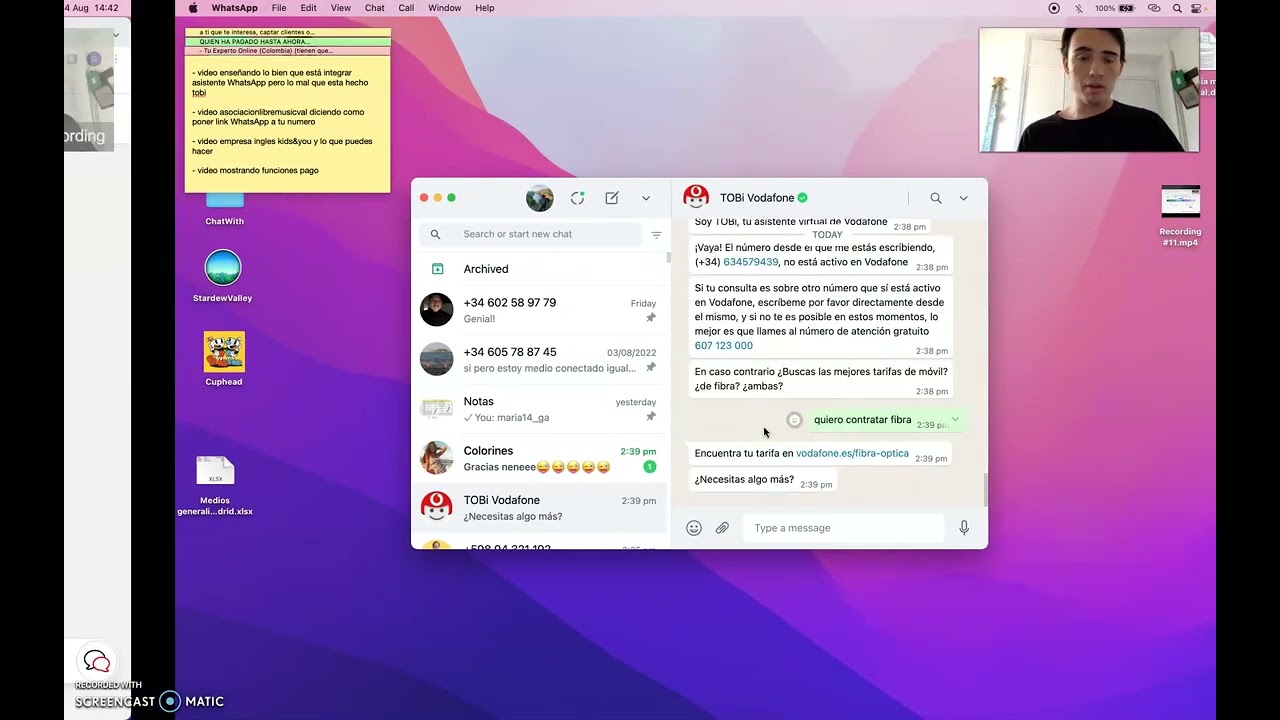This screenshot has width=1280, height=720.
Task: Click the Type a message field
Action: pyautogui.click(x=843, y=528)
